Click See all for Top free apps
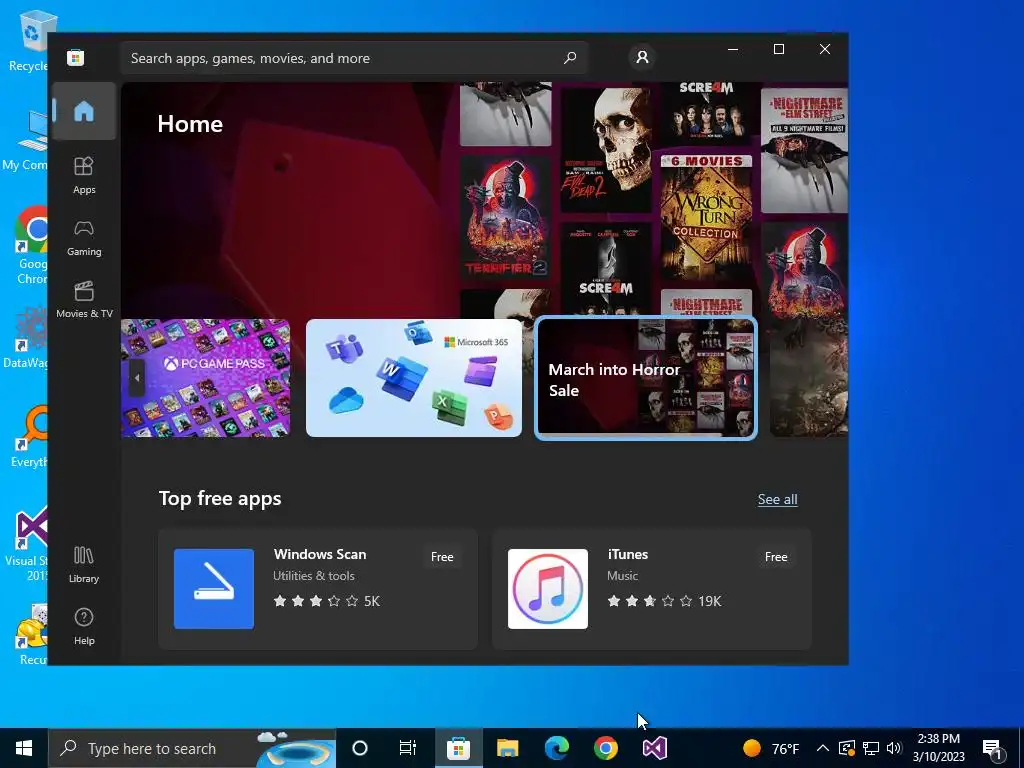This screenshot has height=768, width=1024. click(777, 500)
